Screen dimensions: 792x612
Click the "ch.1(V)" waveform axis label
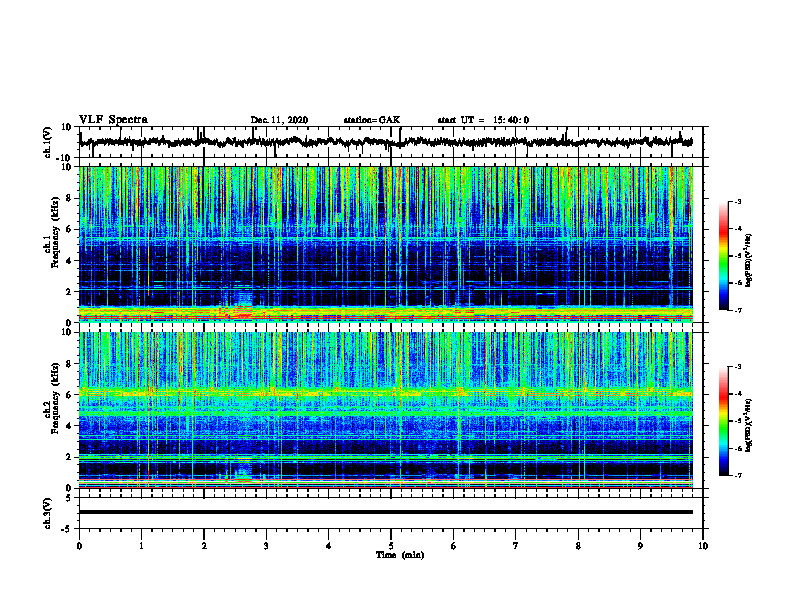click(x=47, y=142)
